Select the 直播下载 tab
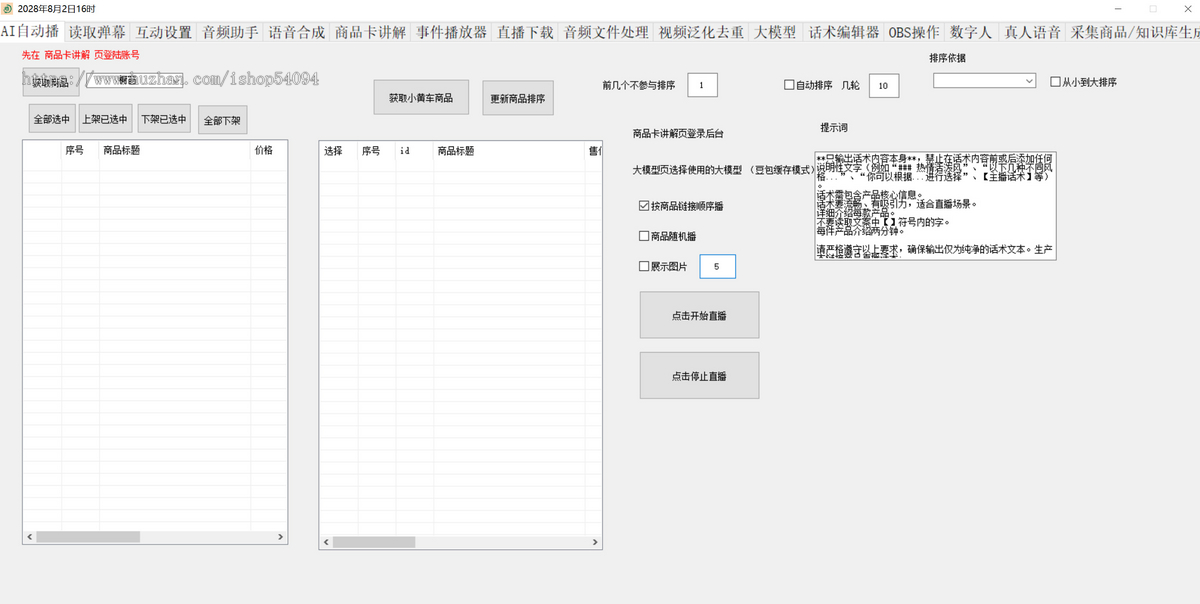The image size is (1200, 604). [x=525, y=32]
